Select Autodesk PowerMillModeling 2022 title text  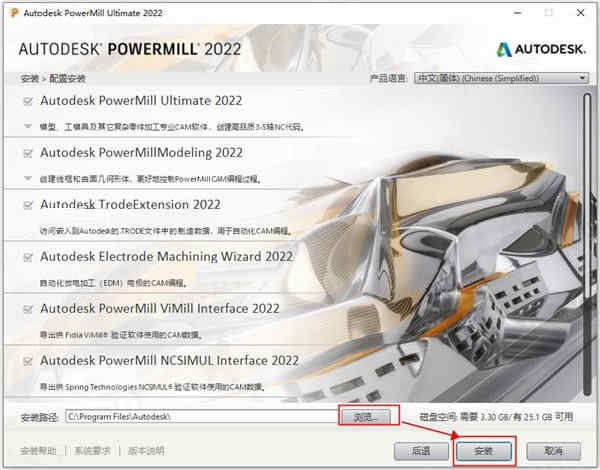pos(142,153)
